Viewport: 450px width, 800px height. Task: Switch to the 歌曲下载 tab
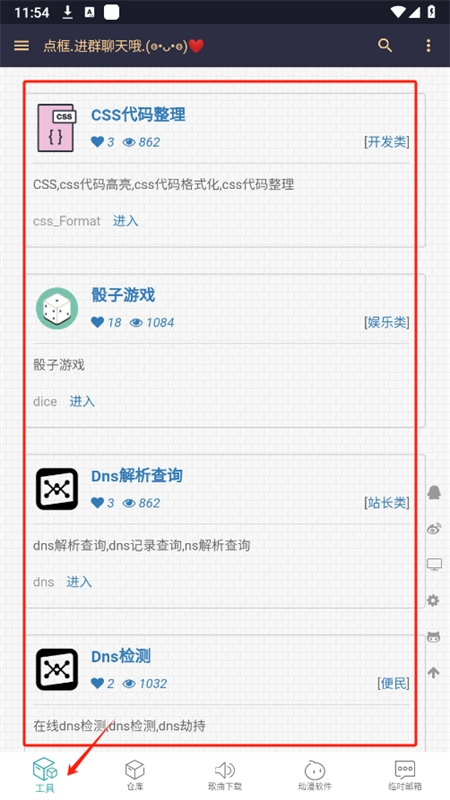225,774
